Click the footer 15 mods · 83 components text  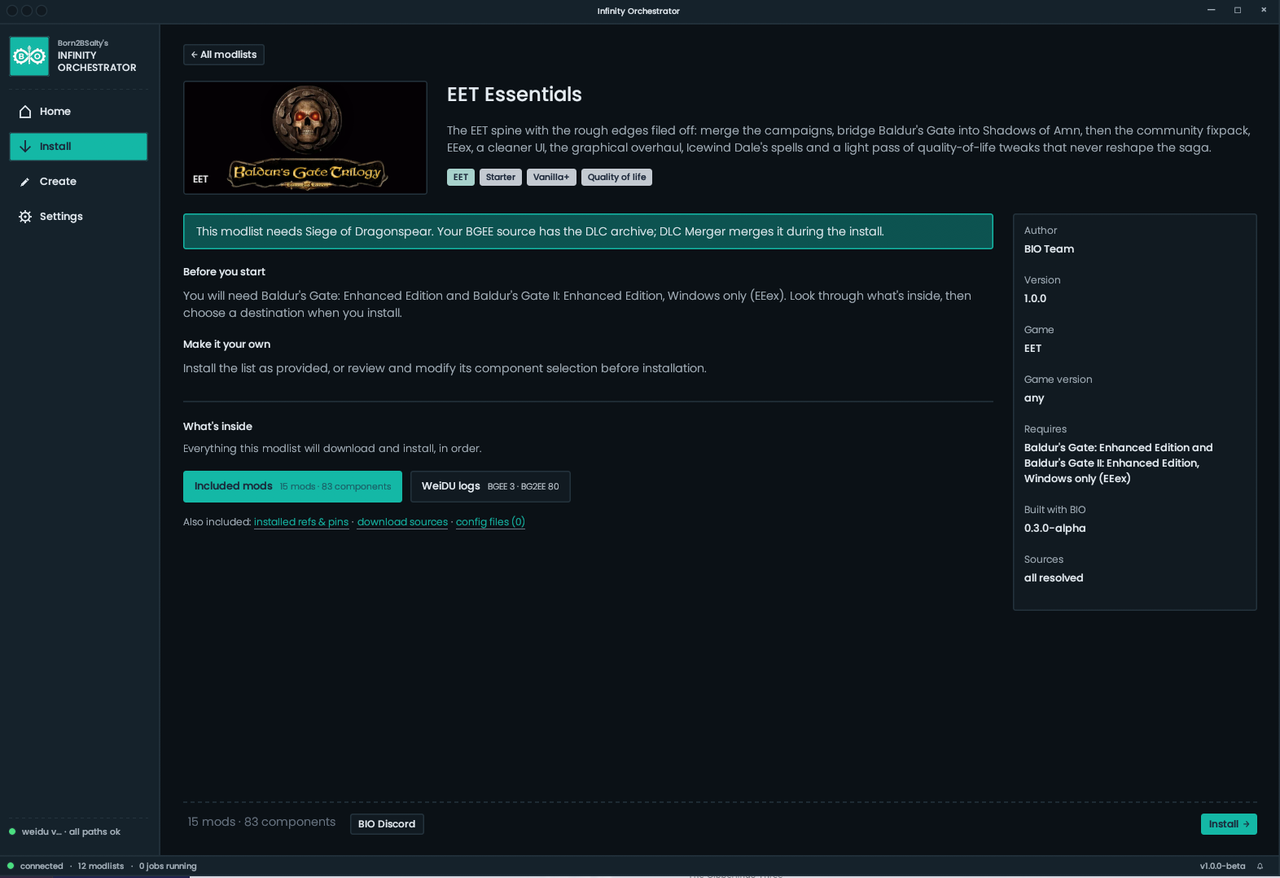point(262,822)
